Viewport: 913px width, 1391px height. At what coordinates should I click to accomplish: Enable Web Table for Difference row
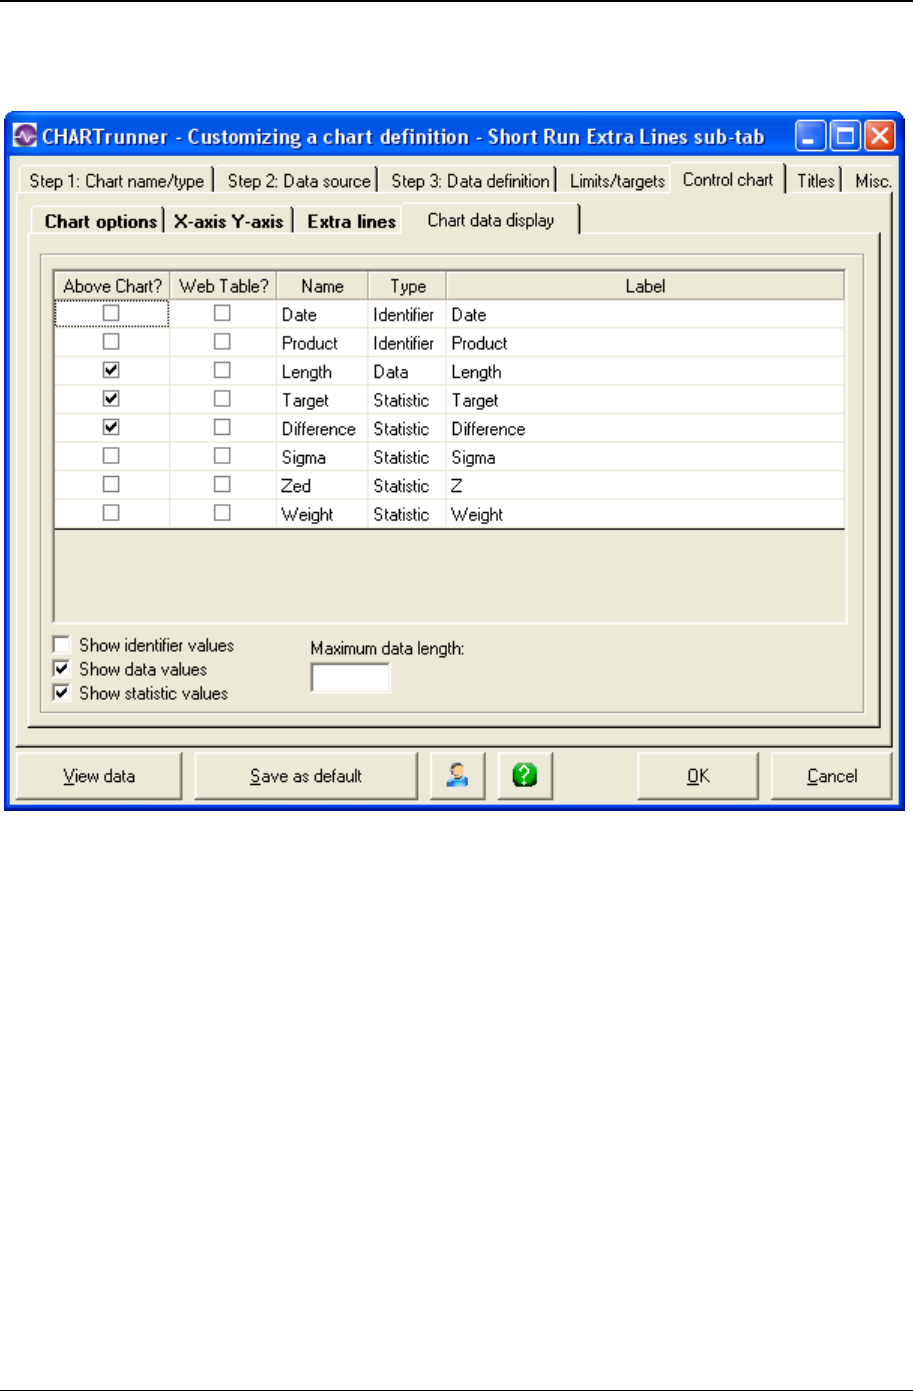pos(222,427)
